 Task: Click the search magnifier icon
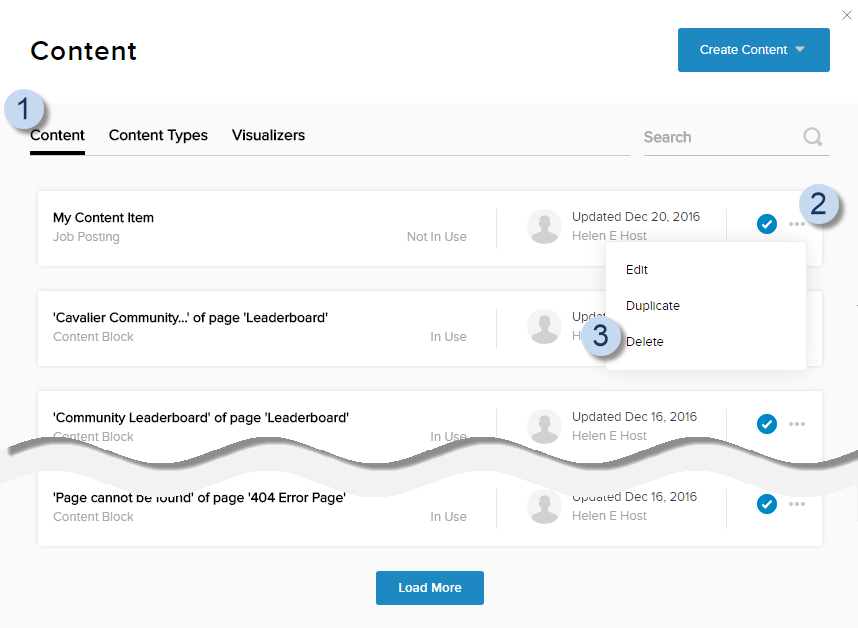813,137
